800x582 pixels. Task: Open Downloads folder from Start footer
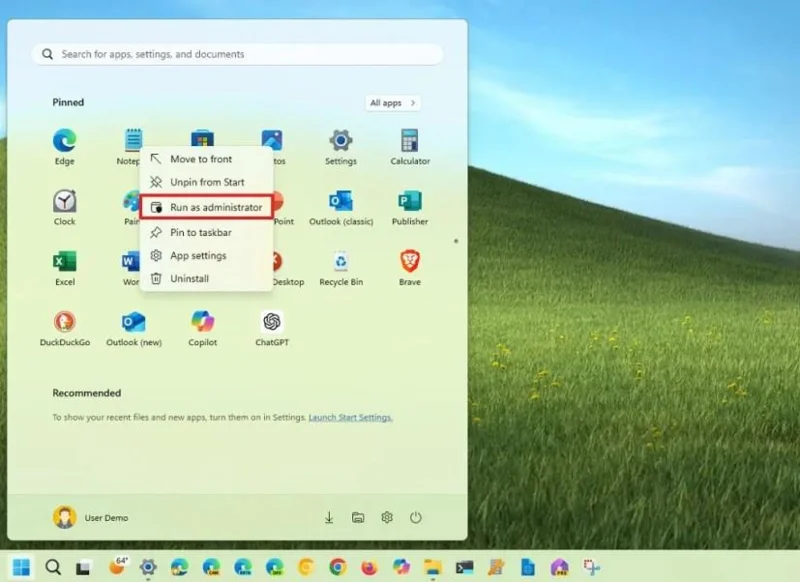(329, 518)
